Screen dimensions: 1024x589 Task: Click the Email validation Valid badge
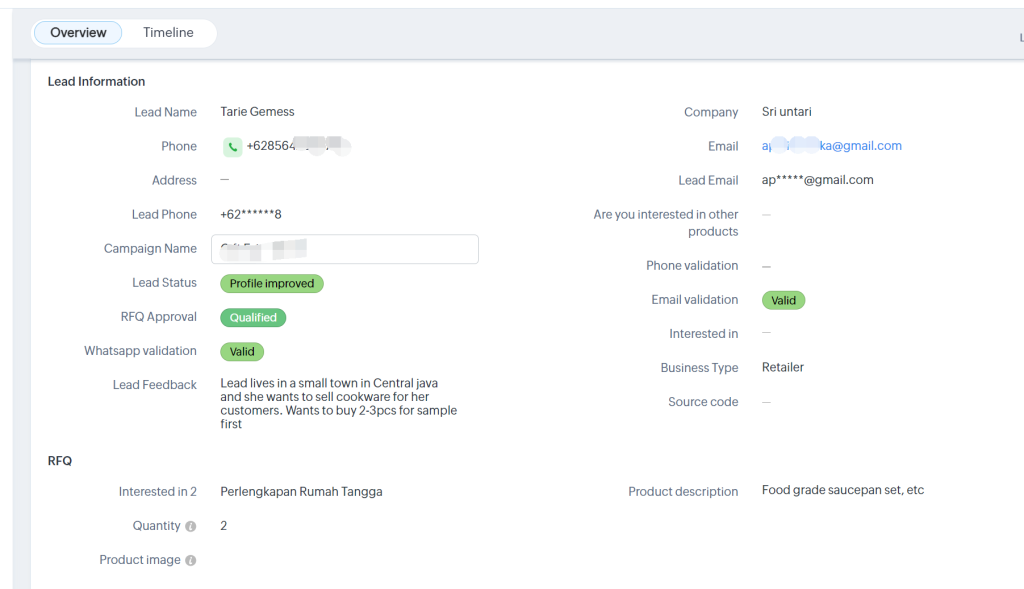coord(783,300)
